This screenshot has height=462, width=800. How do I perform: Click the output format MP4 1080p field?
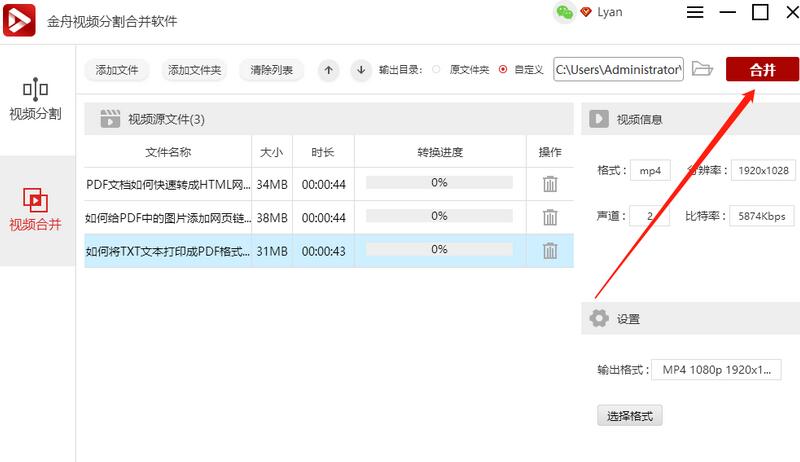coord(714,370)
